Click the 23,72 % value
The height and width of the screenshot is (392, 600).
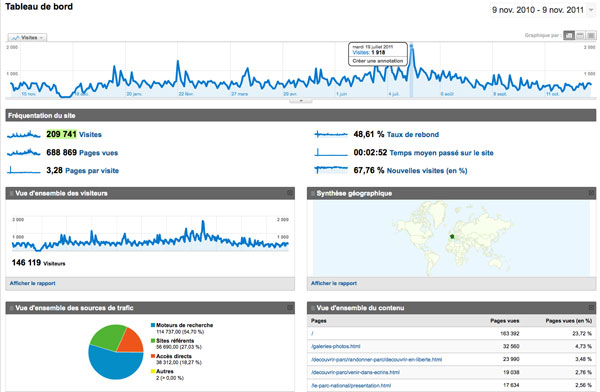click(582, 333)
